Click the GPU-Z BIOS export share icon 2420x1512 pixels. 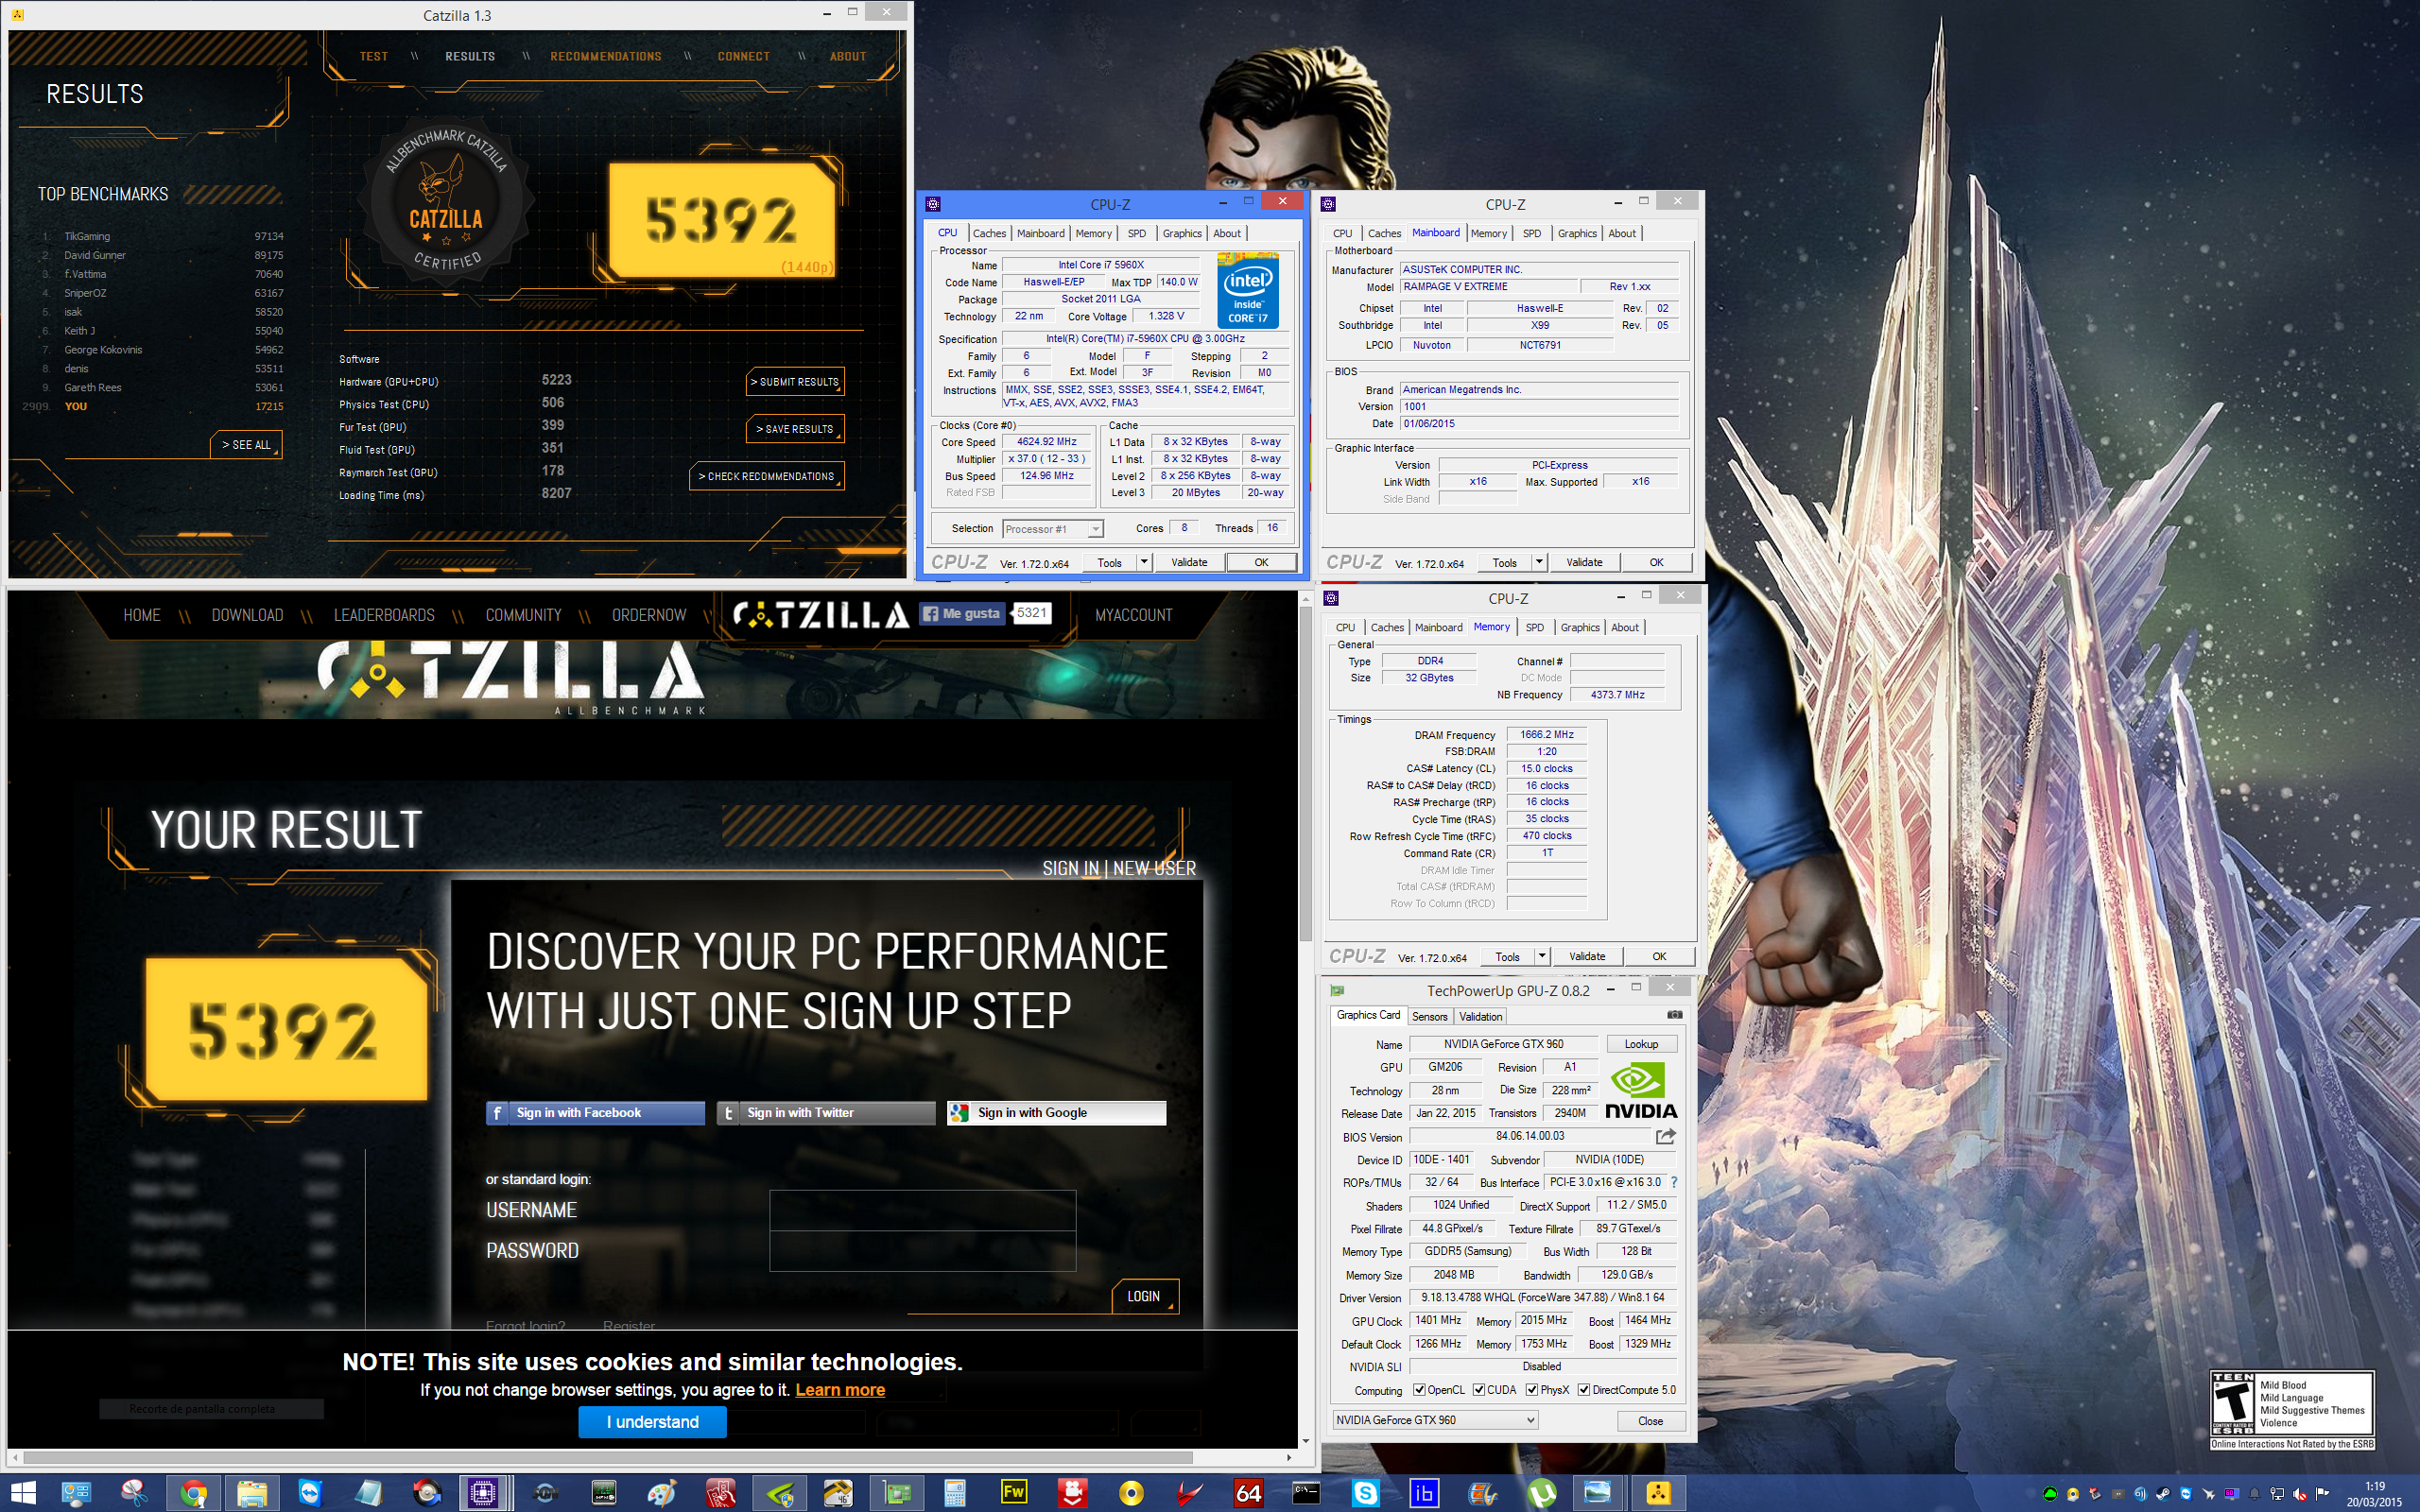1666,1136
